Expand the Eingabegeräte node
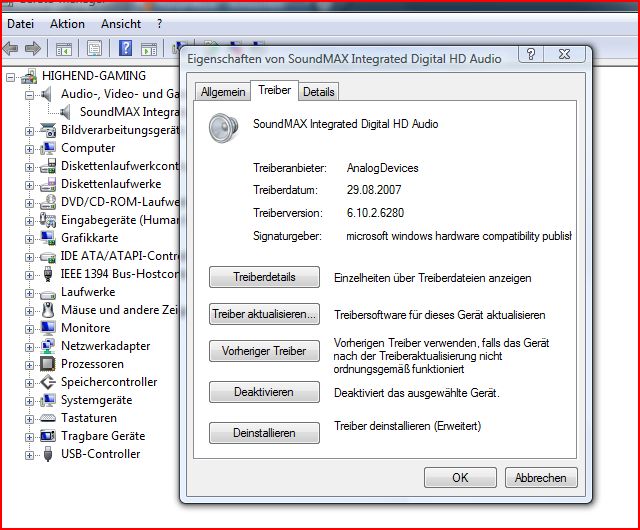 [29, 221]
